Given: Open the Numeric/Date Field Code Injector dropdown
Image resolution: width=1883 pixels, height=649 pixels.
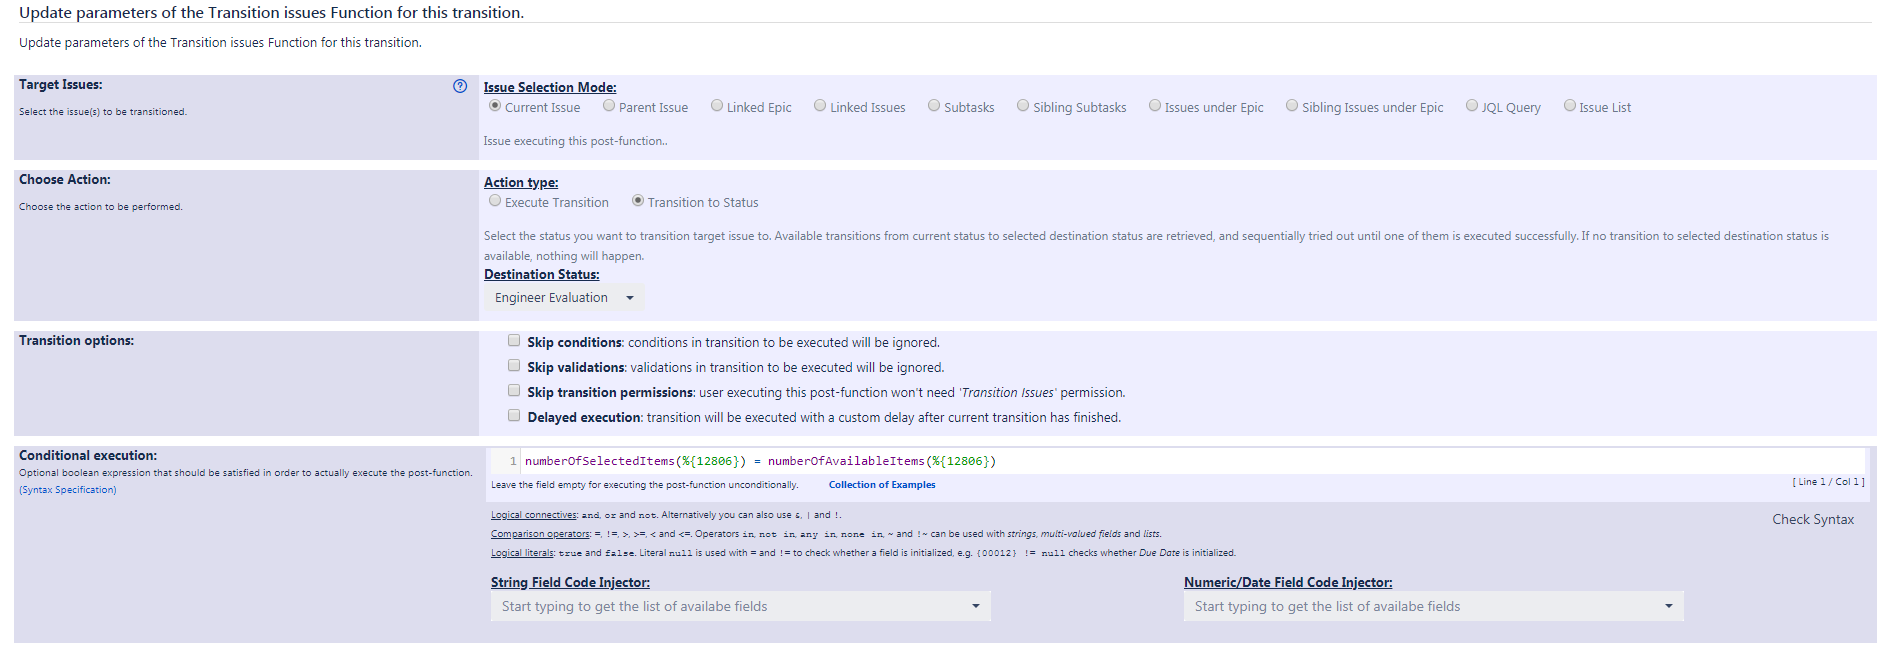Looking at the screenshot, I should (1433, 606).
